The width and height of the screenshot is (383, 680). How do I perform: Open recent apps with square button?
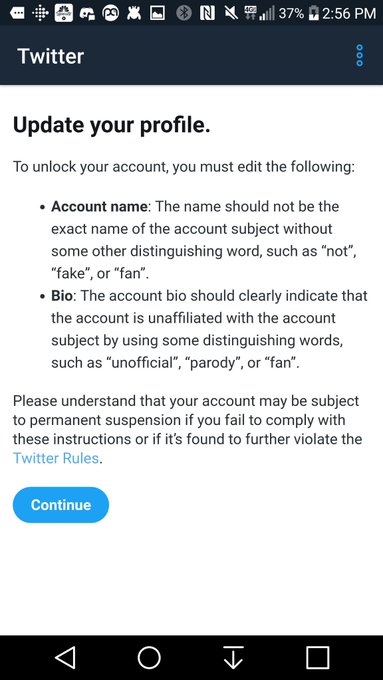(318, 657)
